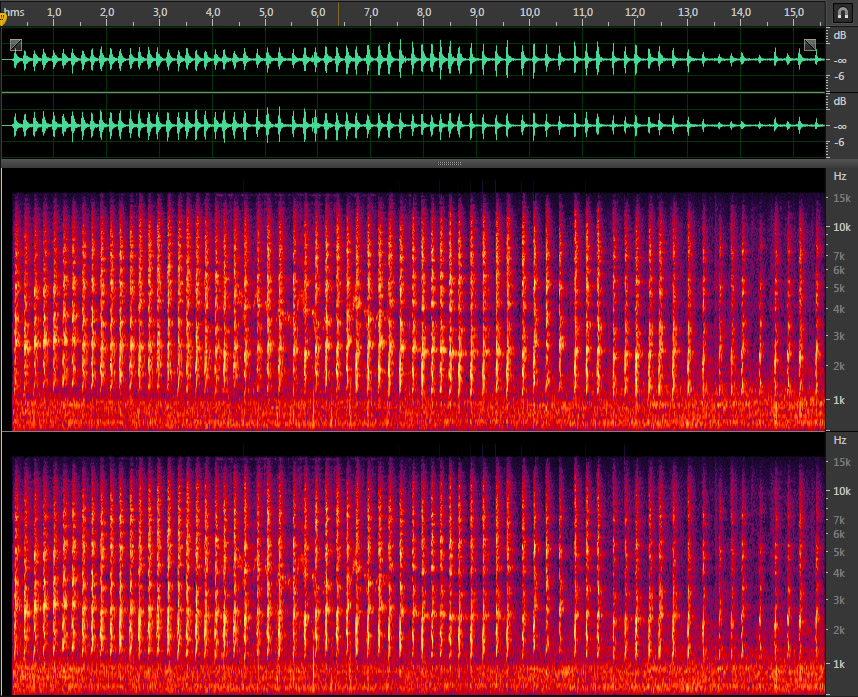Click the hms time format label
Screen dimensions: 858x697
14,12
